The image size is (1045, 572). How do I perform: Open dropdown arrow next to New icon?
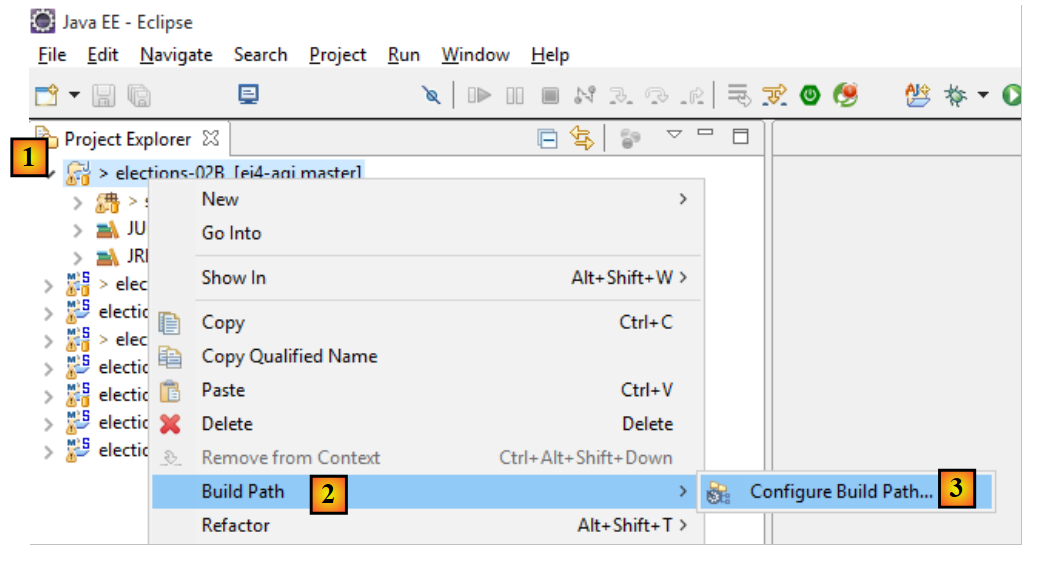pos(74,95)
